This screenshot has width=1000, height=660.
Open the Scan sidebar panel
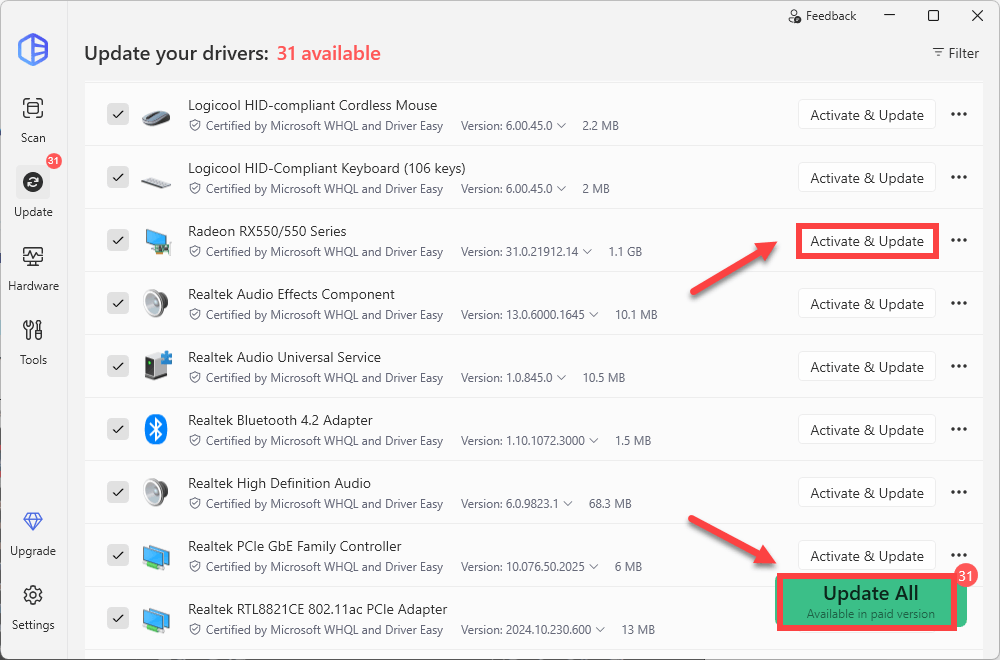[33, 118]
